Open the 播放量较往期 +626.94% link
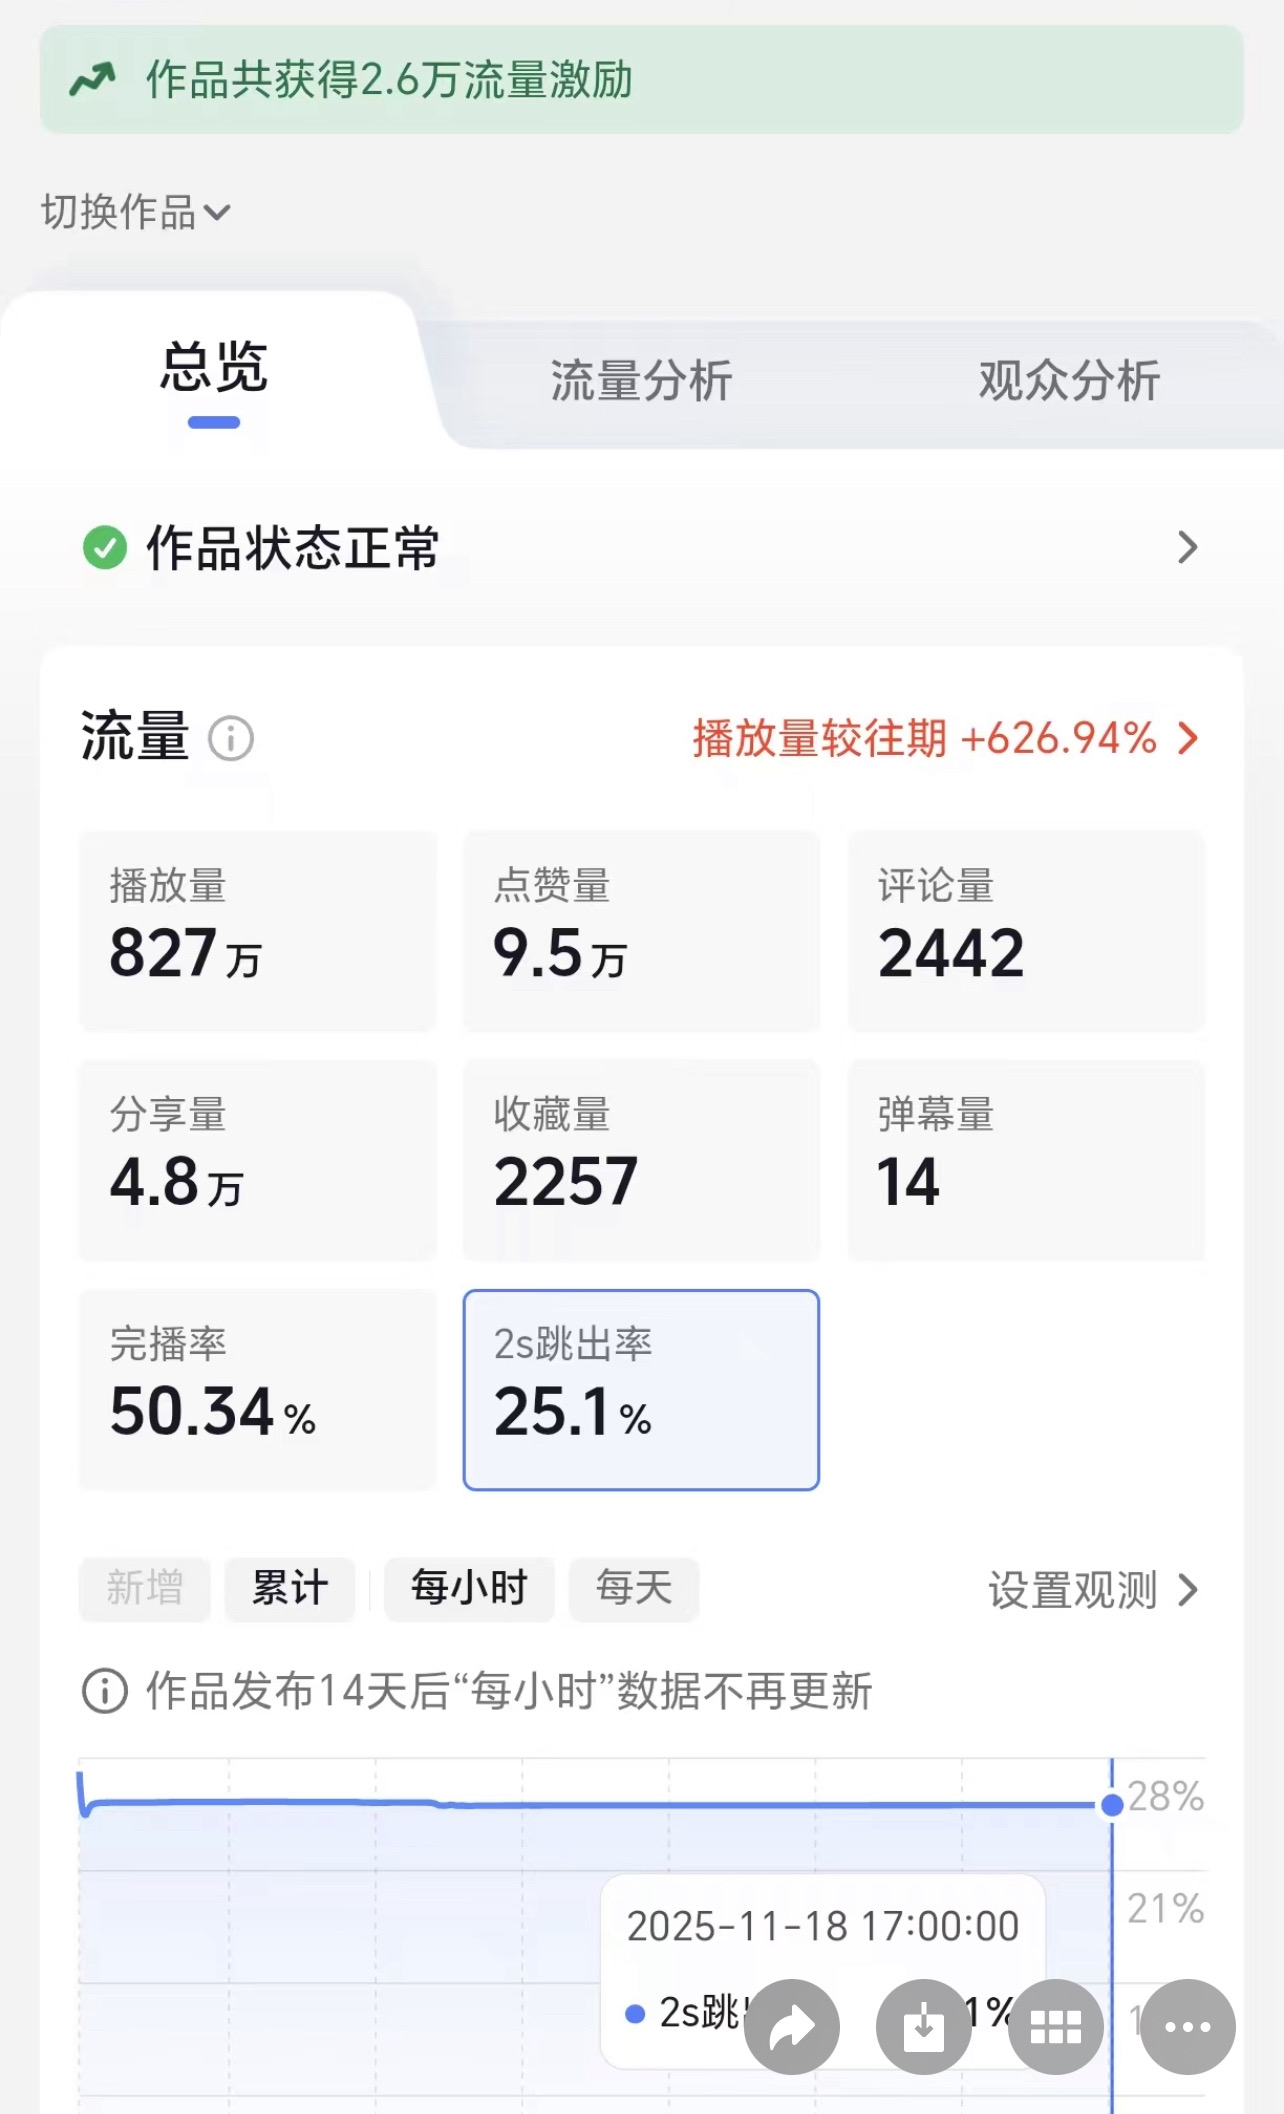1284x2114 pixels. [944, 739]
